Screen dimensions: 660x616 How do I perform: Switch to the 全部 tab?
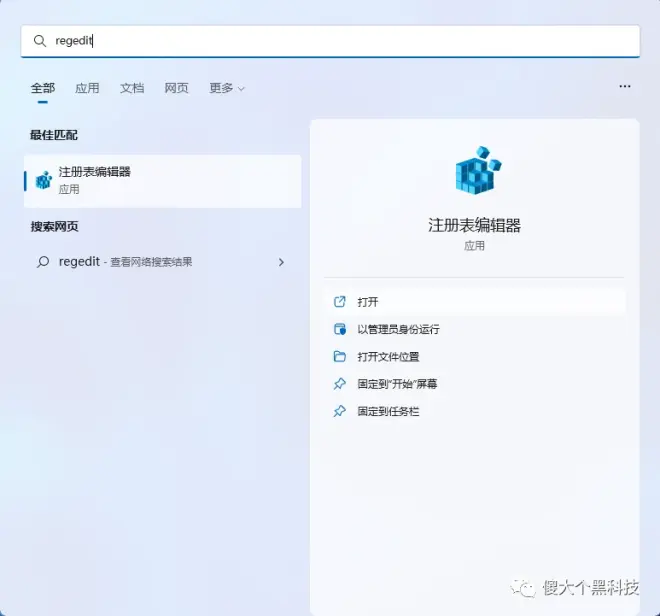tap(43, 88)
